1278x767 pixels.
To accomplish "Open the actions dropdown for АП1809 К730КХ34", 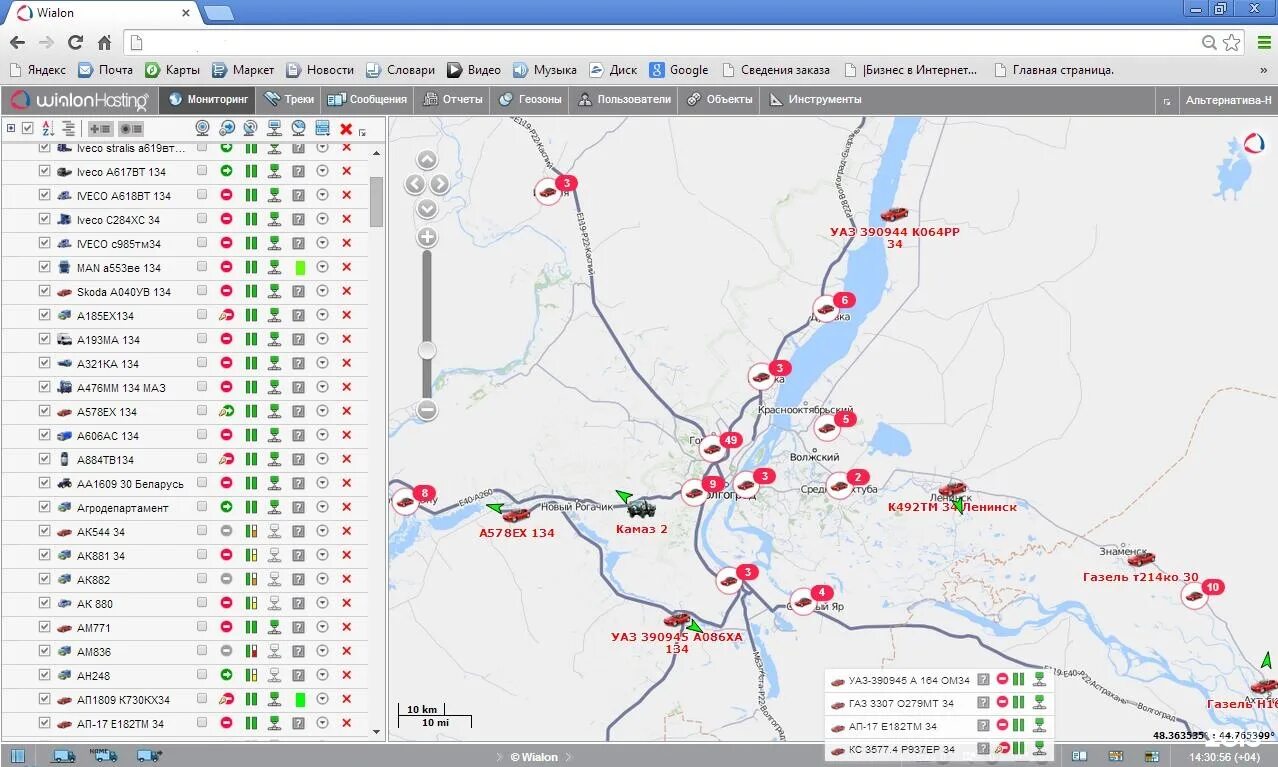I will 322,699.
